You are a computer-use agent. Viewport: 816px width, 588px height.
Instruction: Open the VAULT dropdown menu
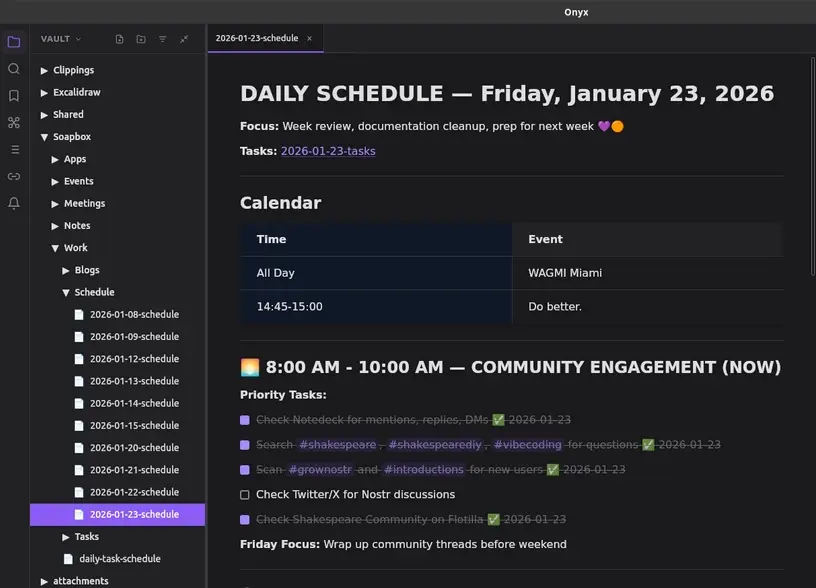click(x=61, y=39)
